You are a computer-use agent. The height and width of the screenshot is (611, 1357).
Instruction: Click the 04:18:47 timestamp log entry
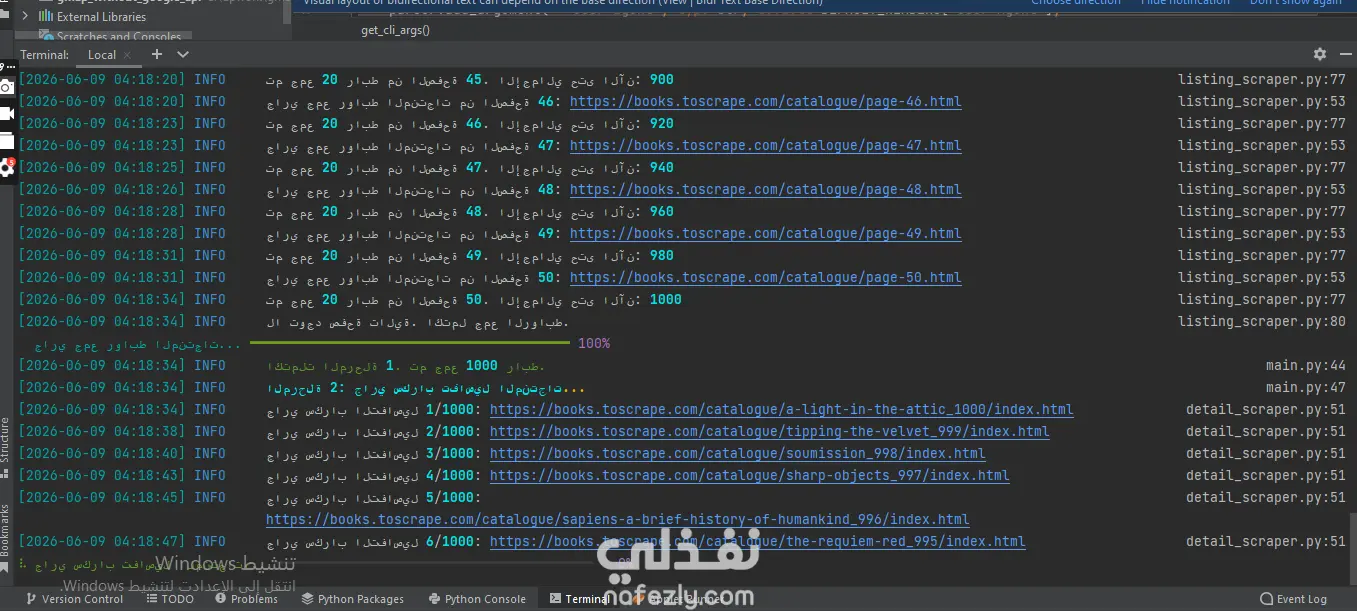pos(102,541)
